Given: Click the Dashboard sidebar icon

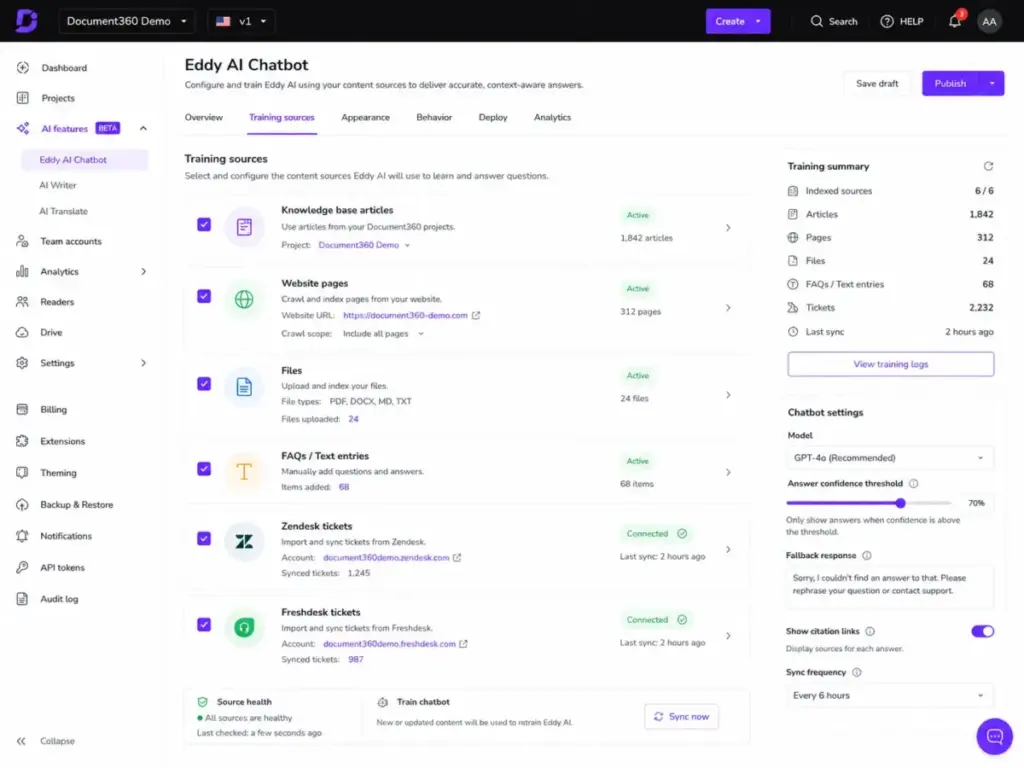Looking at the screenshot, I should pos(23,68).
